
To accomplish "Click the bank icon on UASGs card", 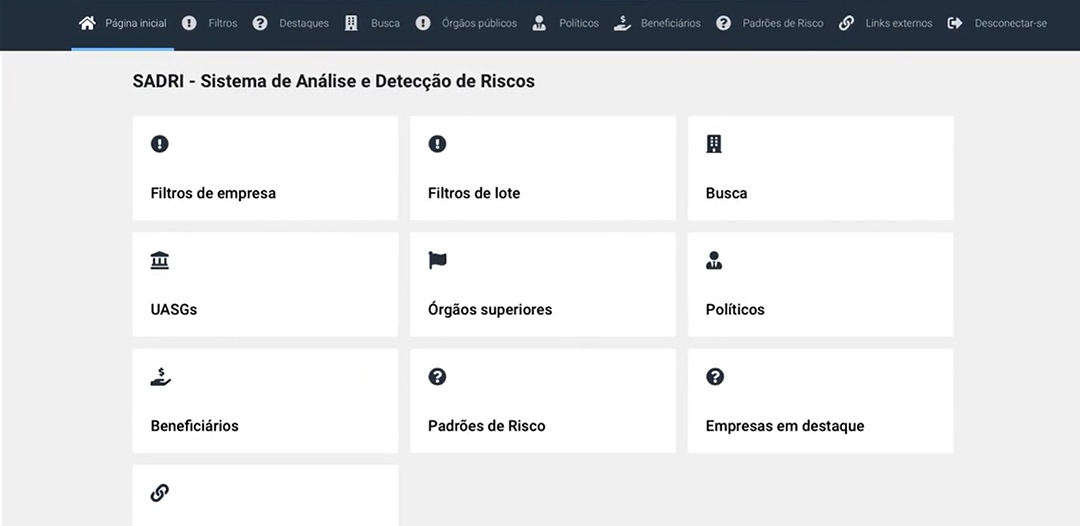I will [x=160, y=260].
